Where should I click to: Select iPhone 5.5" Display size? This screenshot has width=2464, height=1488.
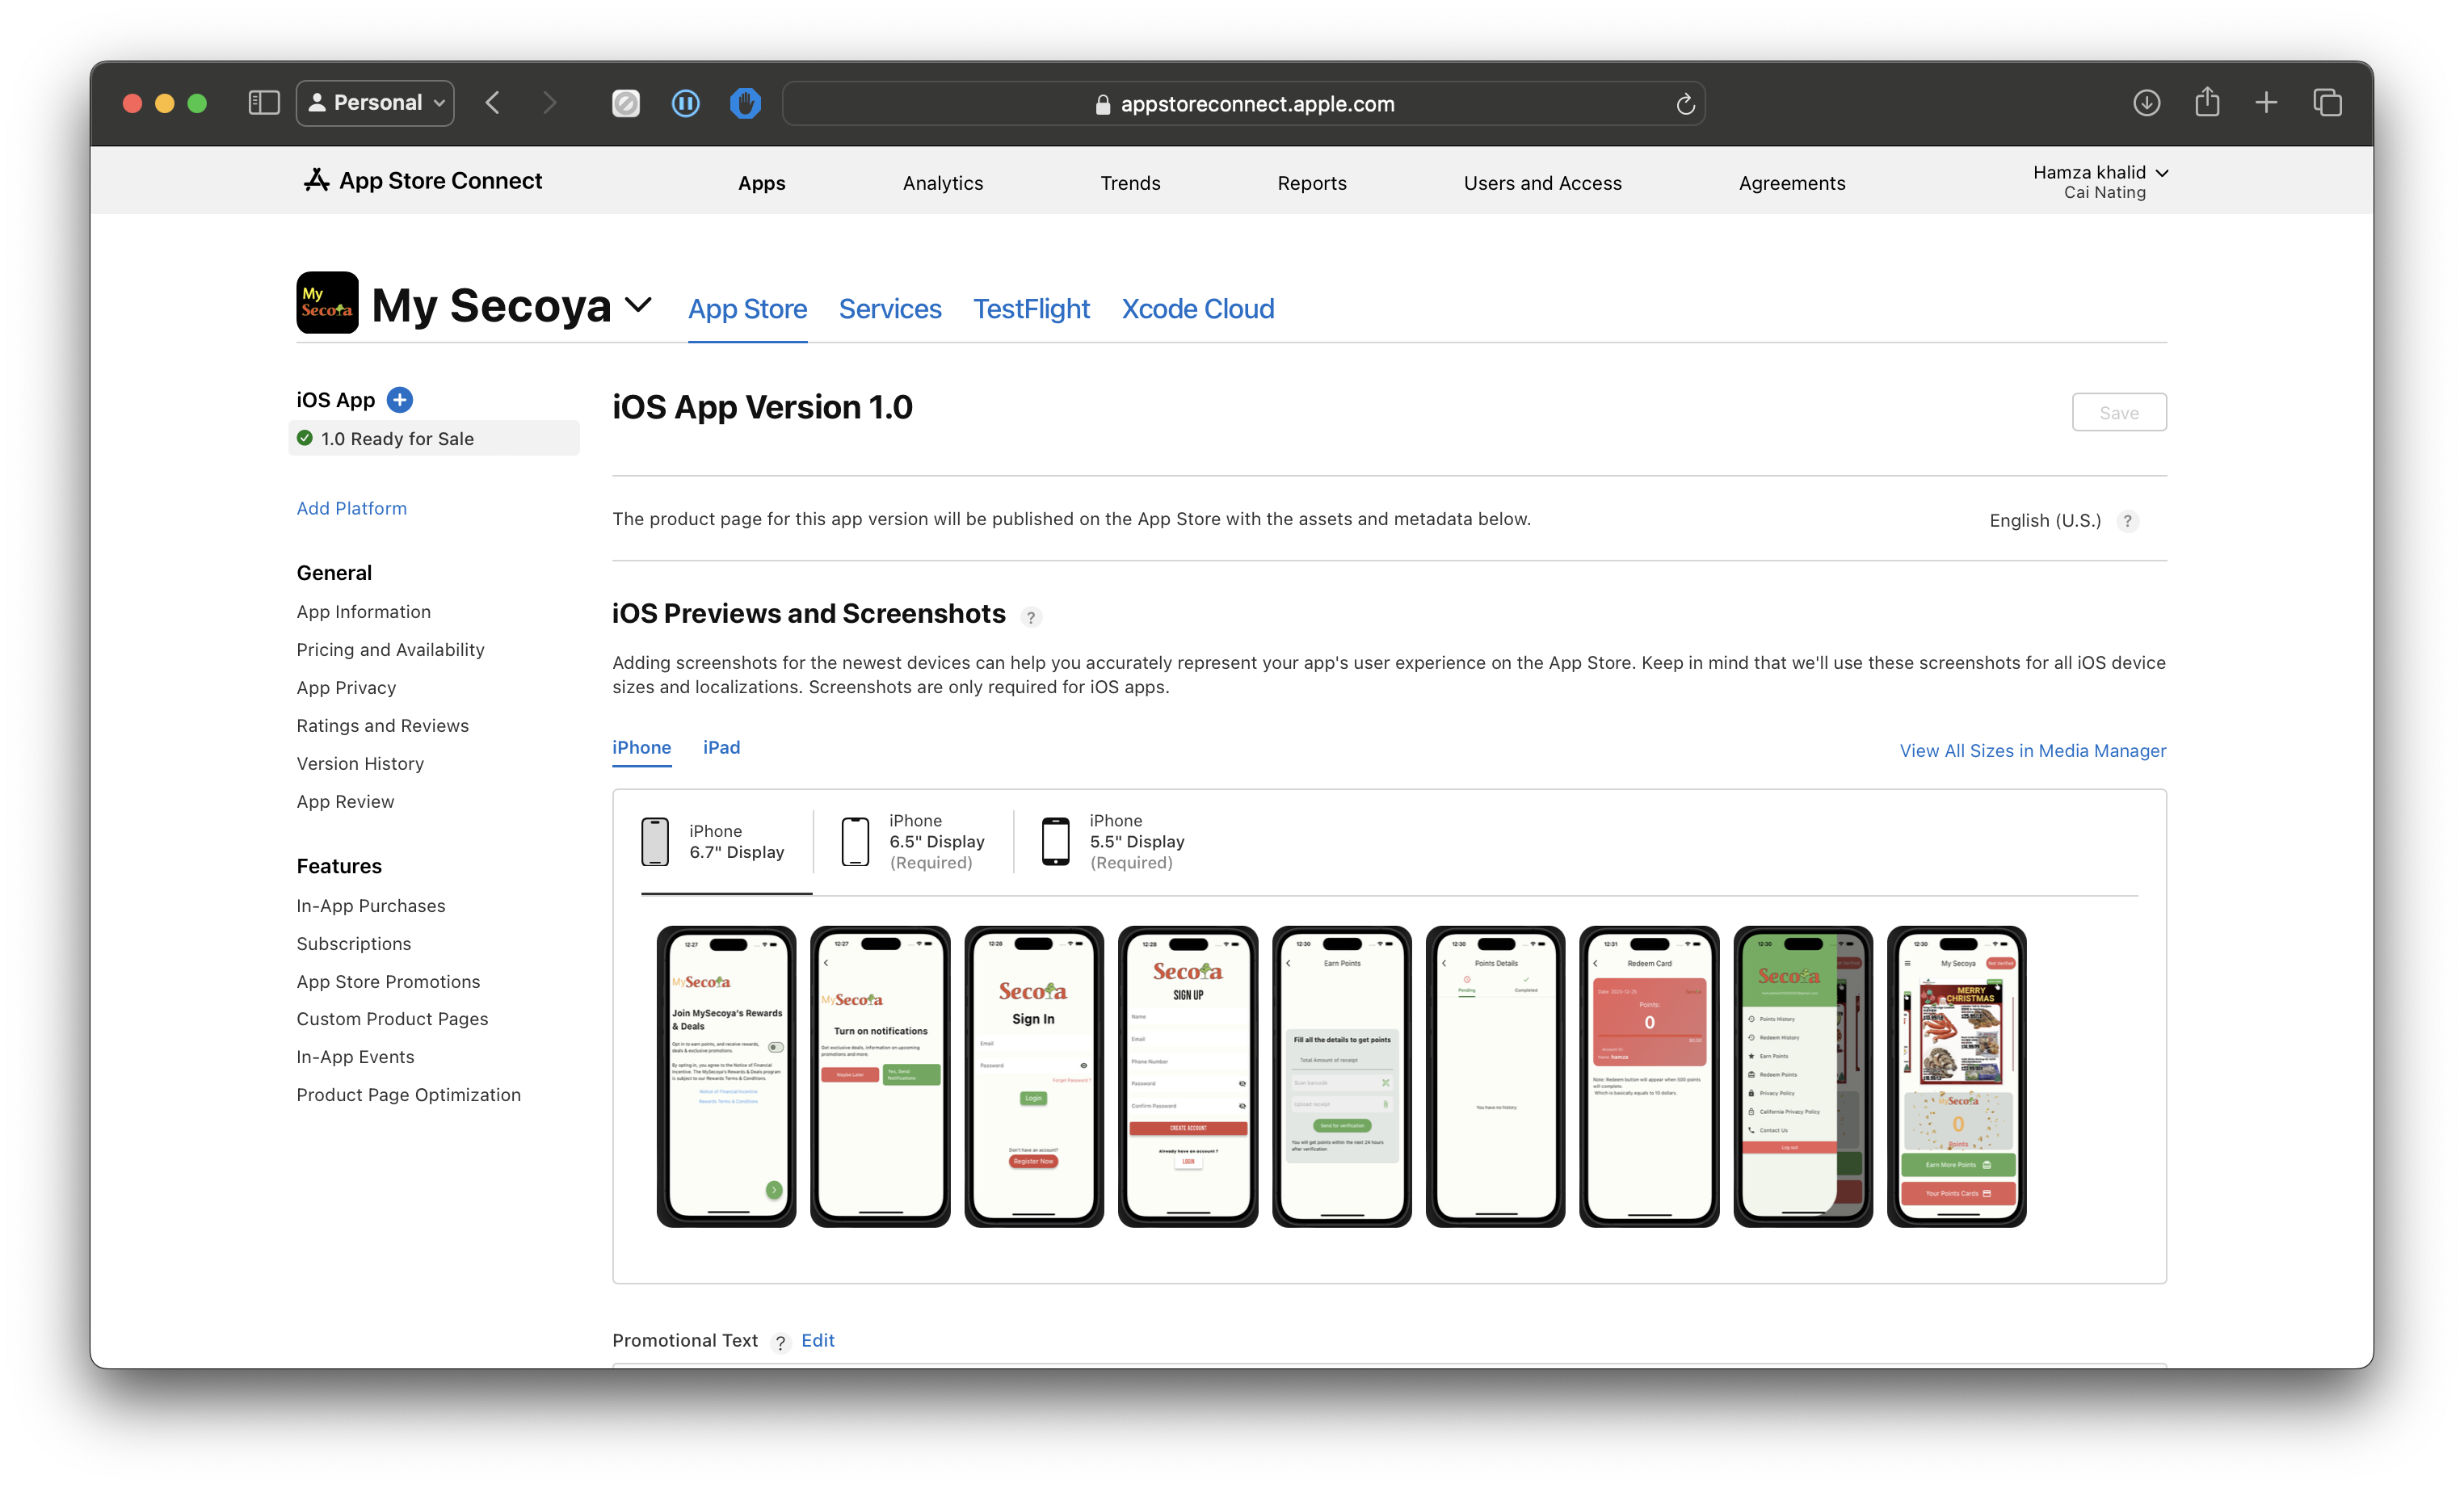1113,841
